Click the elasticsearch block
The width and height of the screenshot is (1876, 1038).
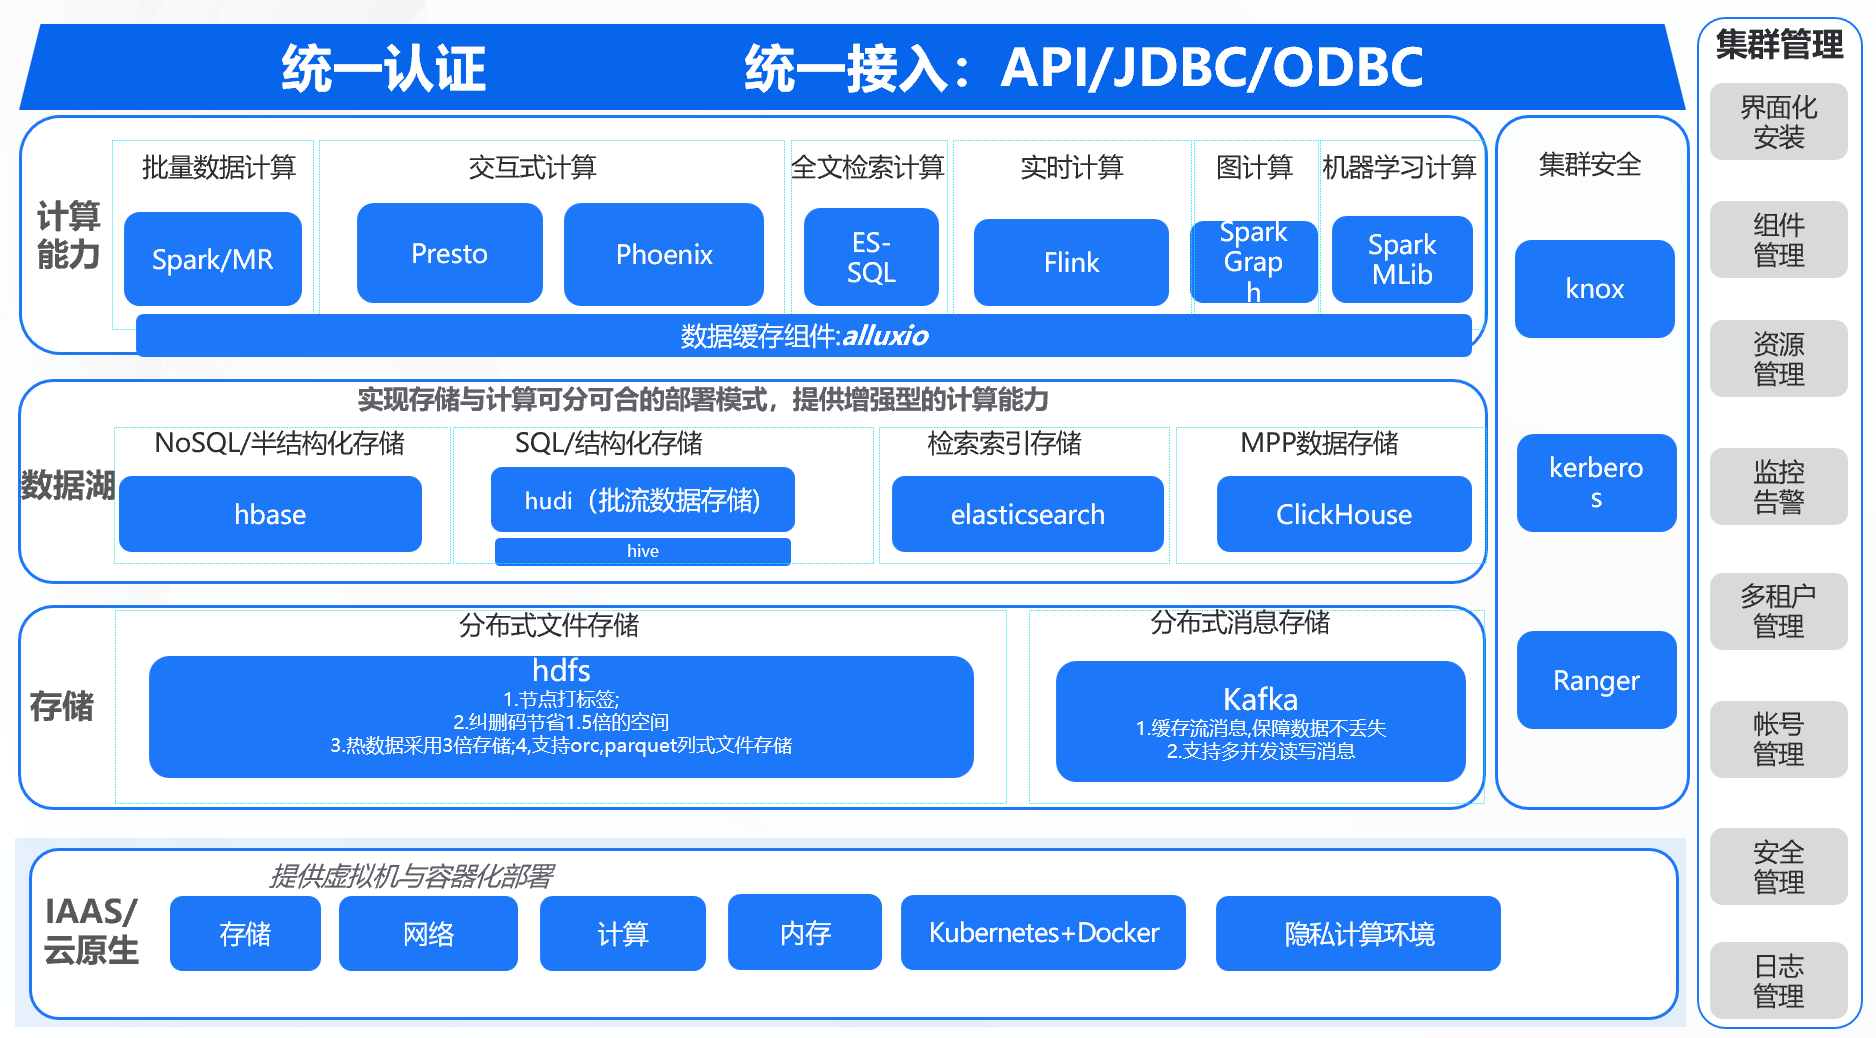(x=1027, y=514)
